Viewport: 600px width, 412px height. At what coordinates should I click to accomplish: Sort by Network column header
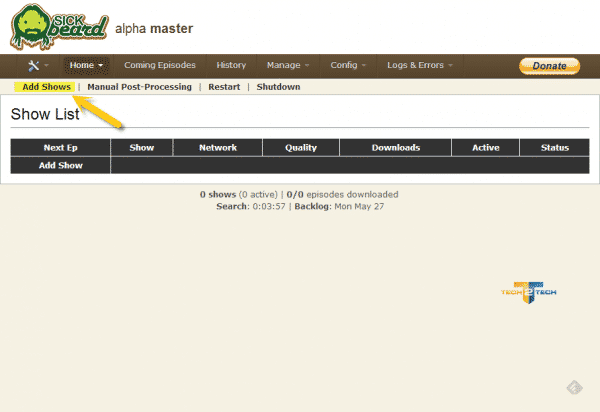pyautogui.click(x=218, y=148)
